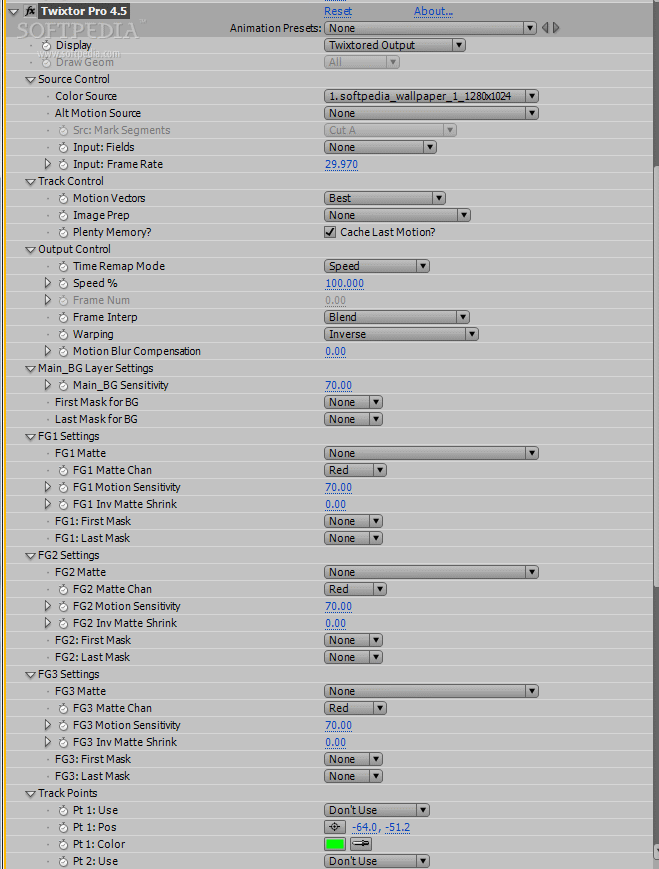Toggle the Speed % stopwatch
Image resolution: width=659 pixels, height=869 pixels.
tap(63, 284)
